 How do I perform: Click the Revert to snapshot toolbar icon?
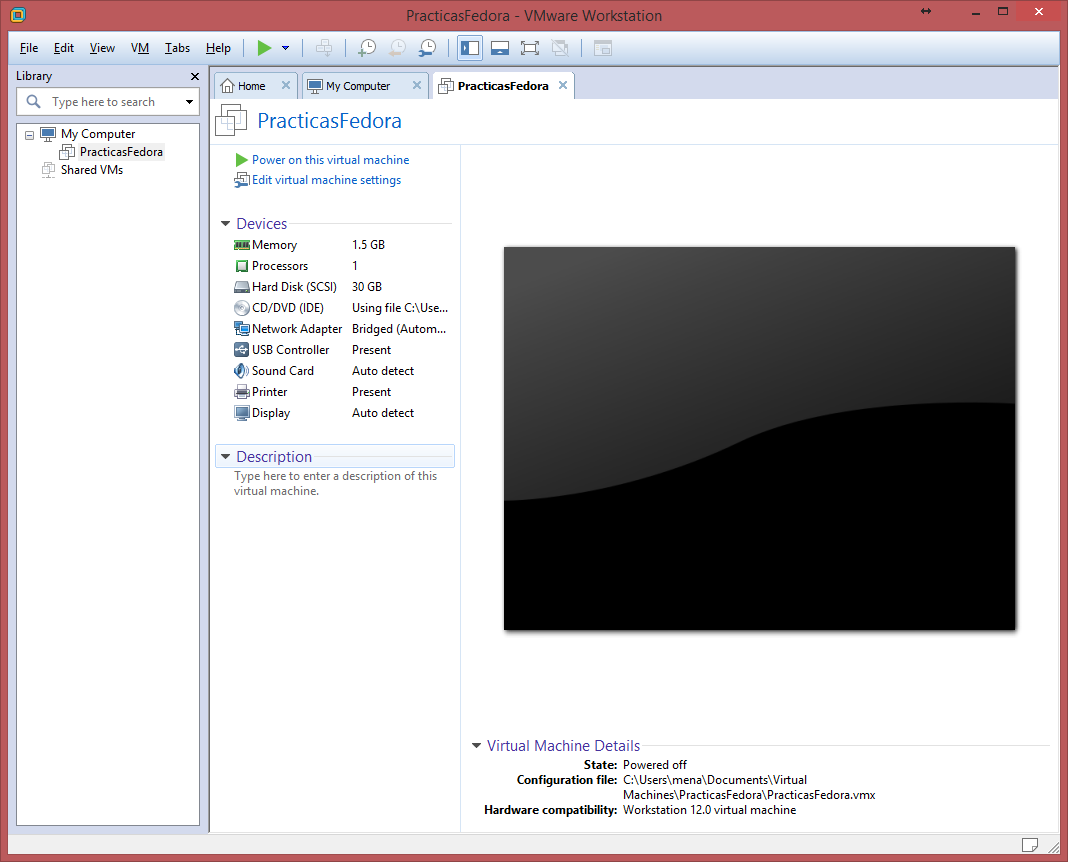tap(397, 48)
